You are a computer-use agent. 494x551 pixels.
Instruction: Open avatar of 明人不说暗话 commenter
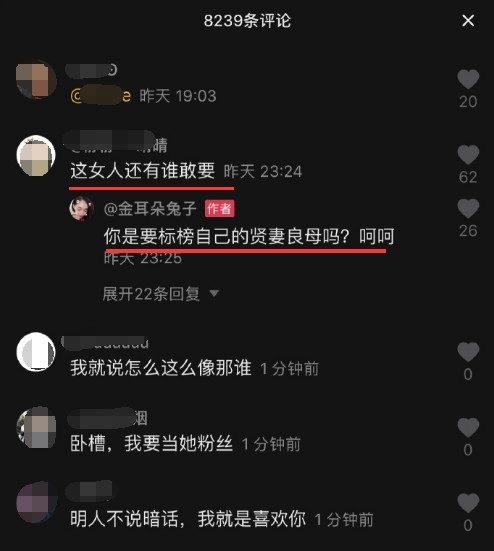click(x=36, y=503)
